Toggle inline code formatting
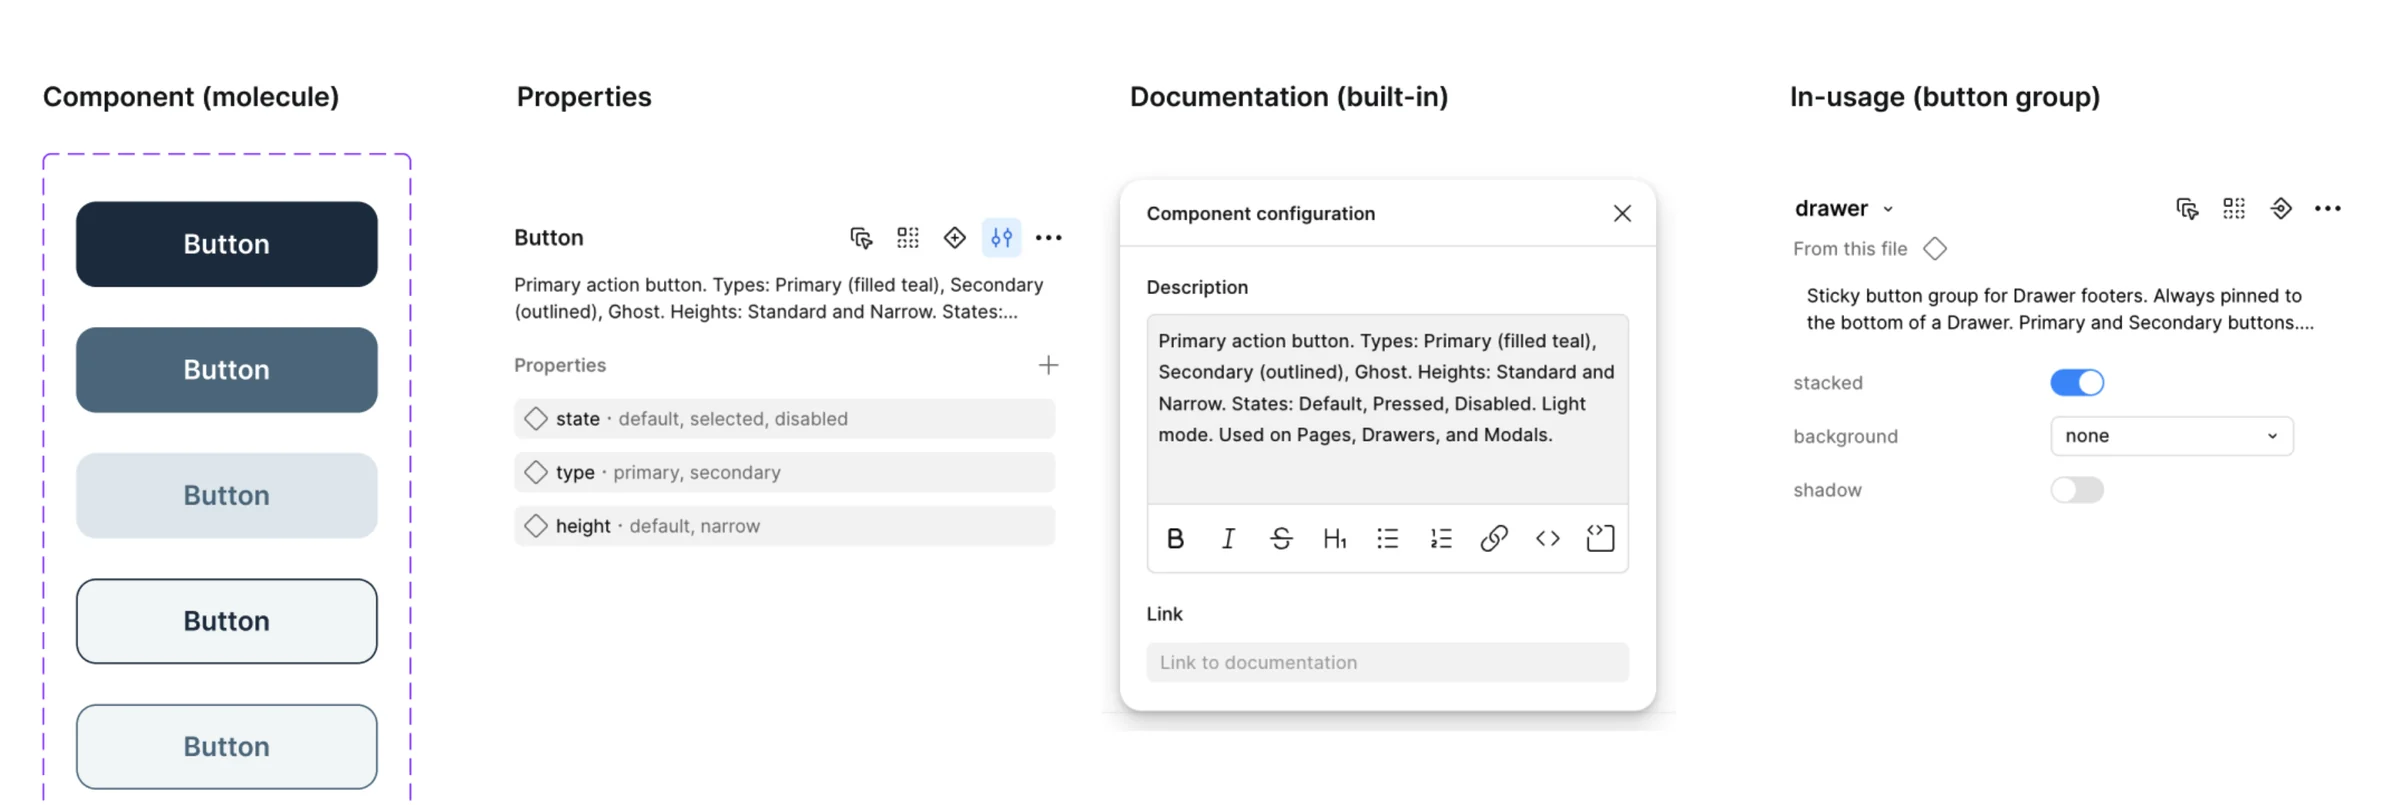Screen dimensions: 2400x805 coord(1547,539)
